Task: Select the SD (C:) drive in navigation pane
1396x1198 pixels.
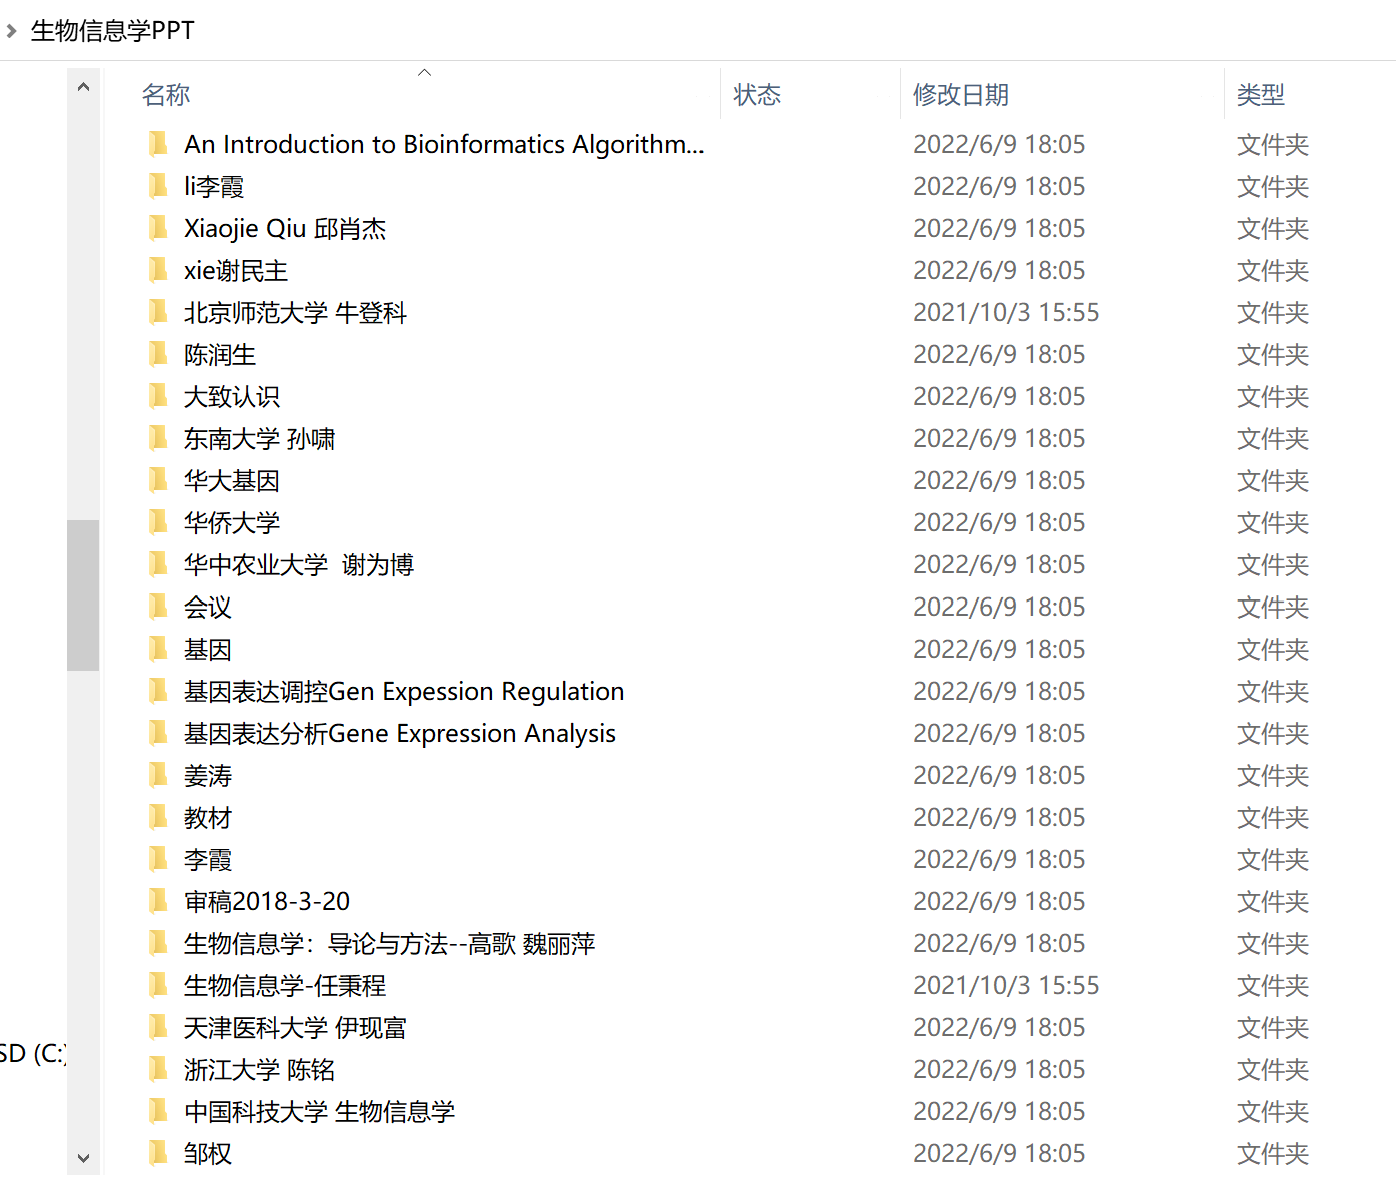Action: tap(32, 1053)
